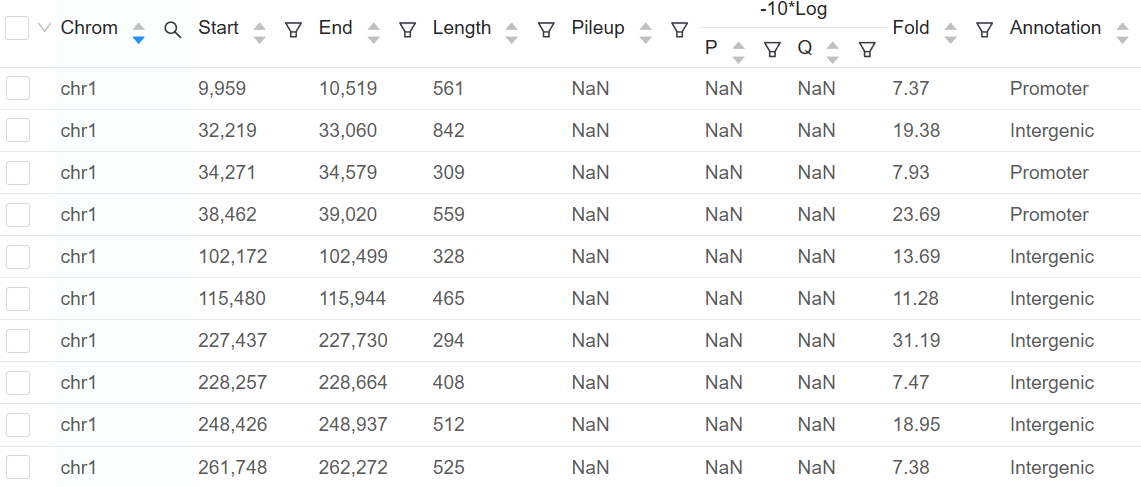Open the Q column filter icon
1141x487 pixels.
click(x=866, y=50)
